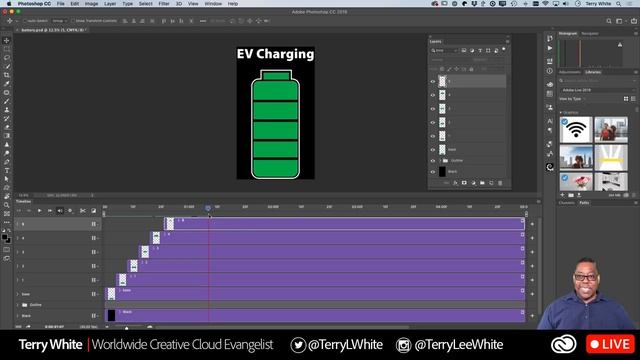Hide layer 3 in Layers panel

click(x=433, y=109)
